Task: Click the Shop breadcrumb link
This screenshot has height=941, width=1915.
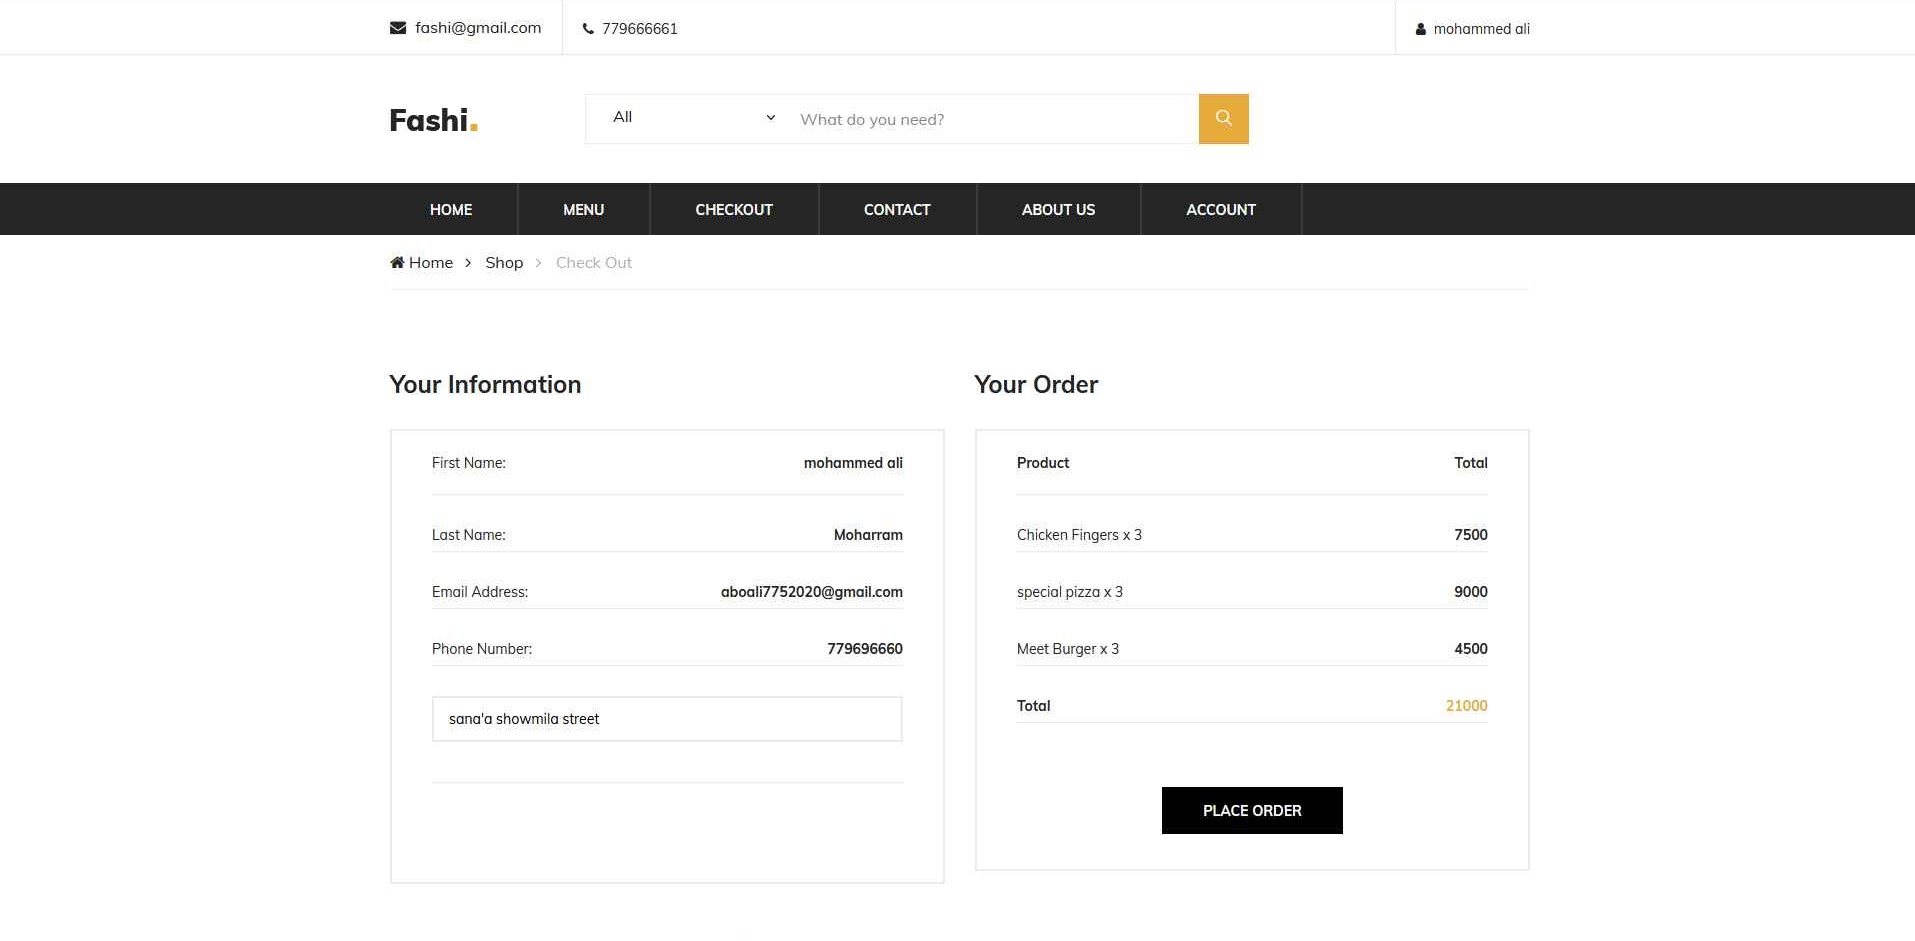Action: click(504, 263)
